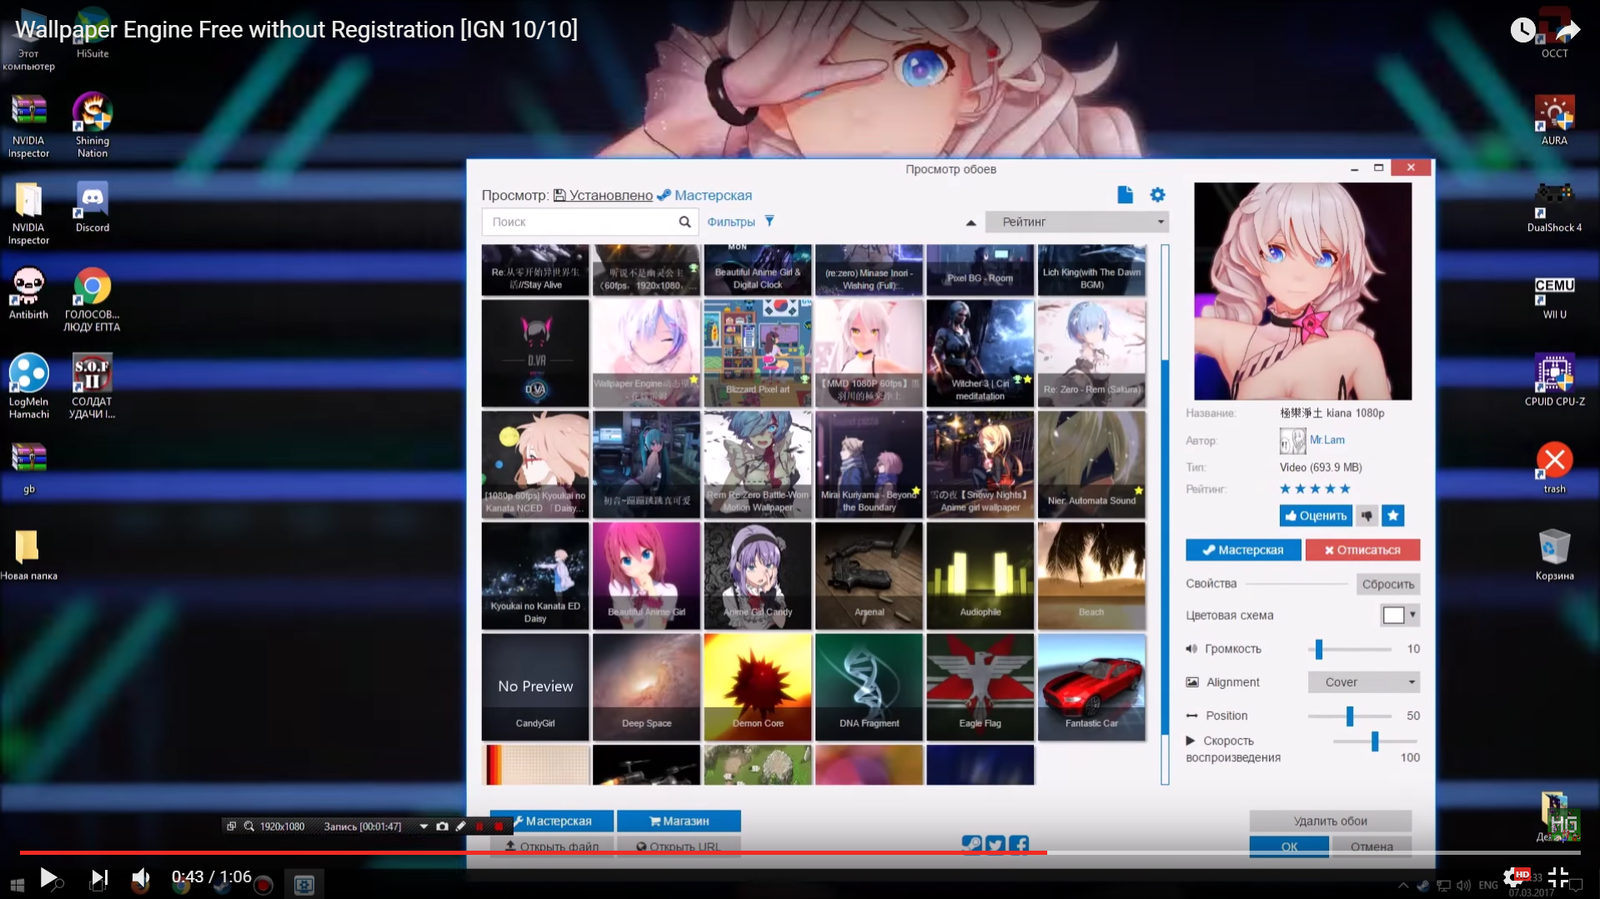Screen dimensions: 1600x899
Task: Open the CPUID CPU-Z desktop icon
Action: click(1554, 380)
